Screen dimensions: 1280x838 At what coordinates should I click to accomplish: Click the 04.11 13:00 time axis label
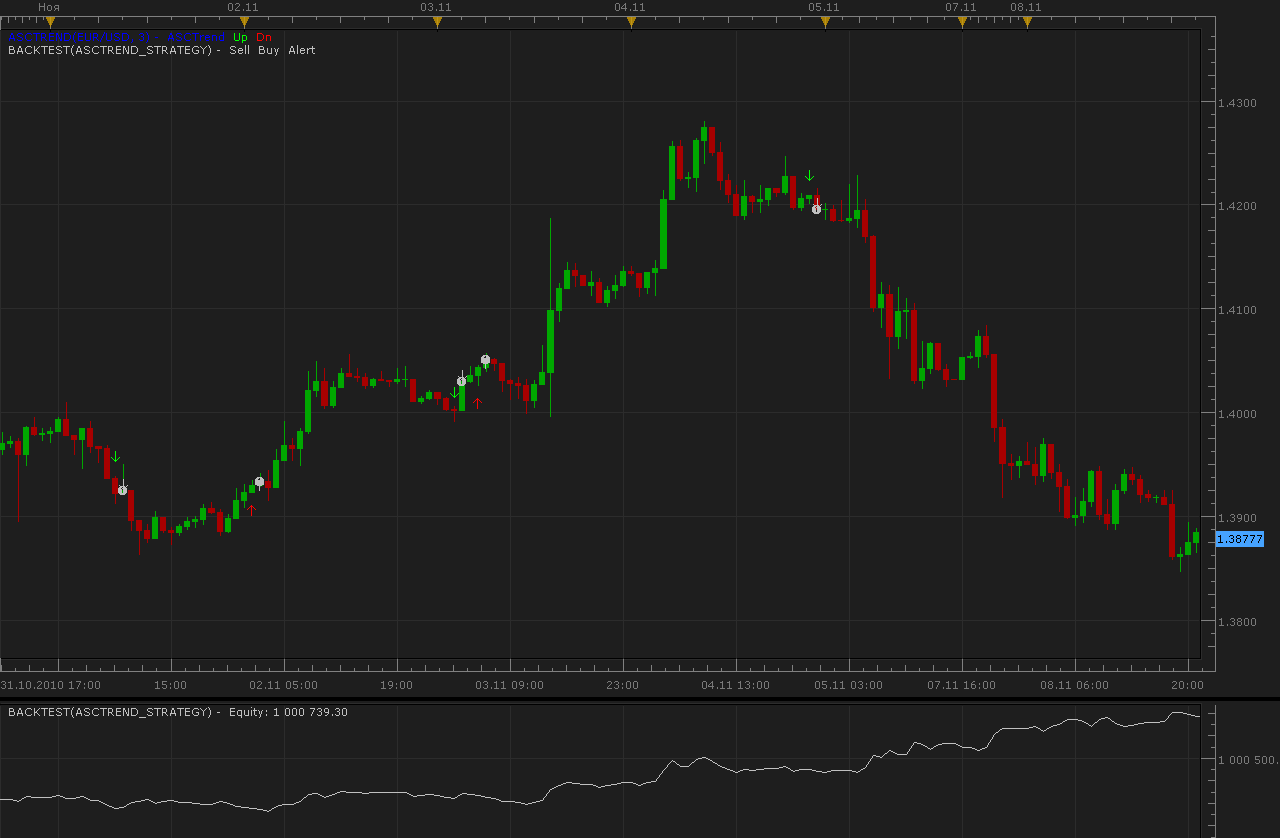pos(736,685)
